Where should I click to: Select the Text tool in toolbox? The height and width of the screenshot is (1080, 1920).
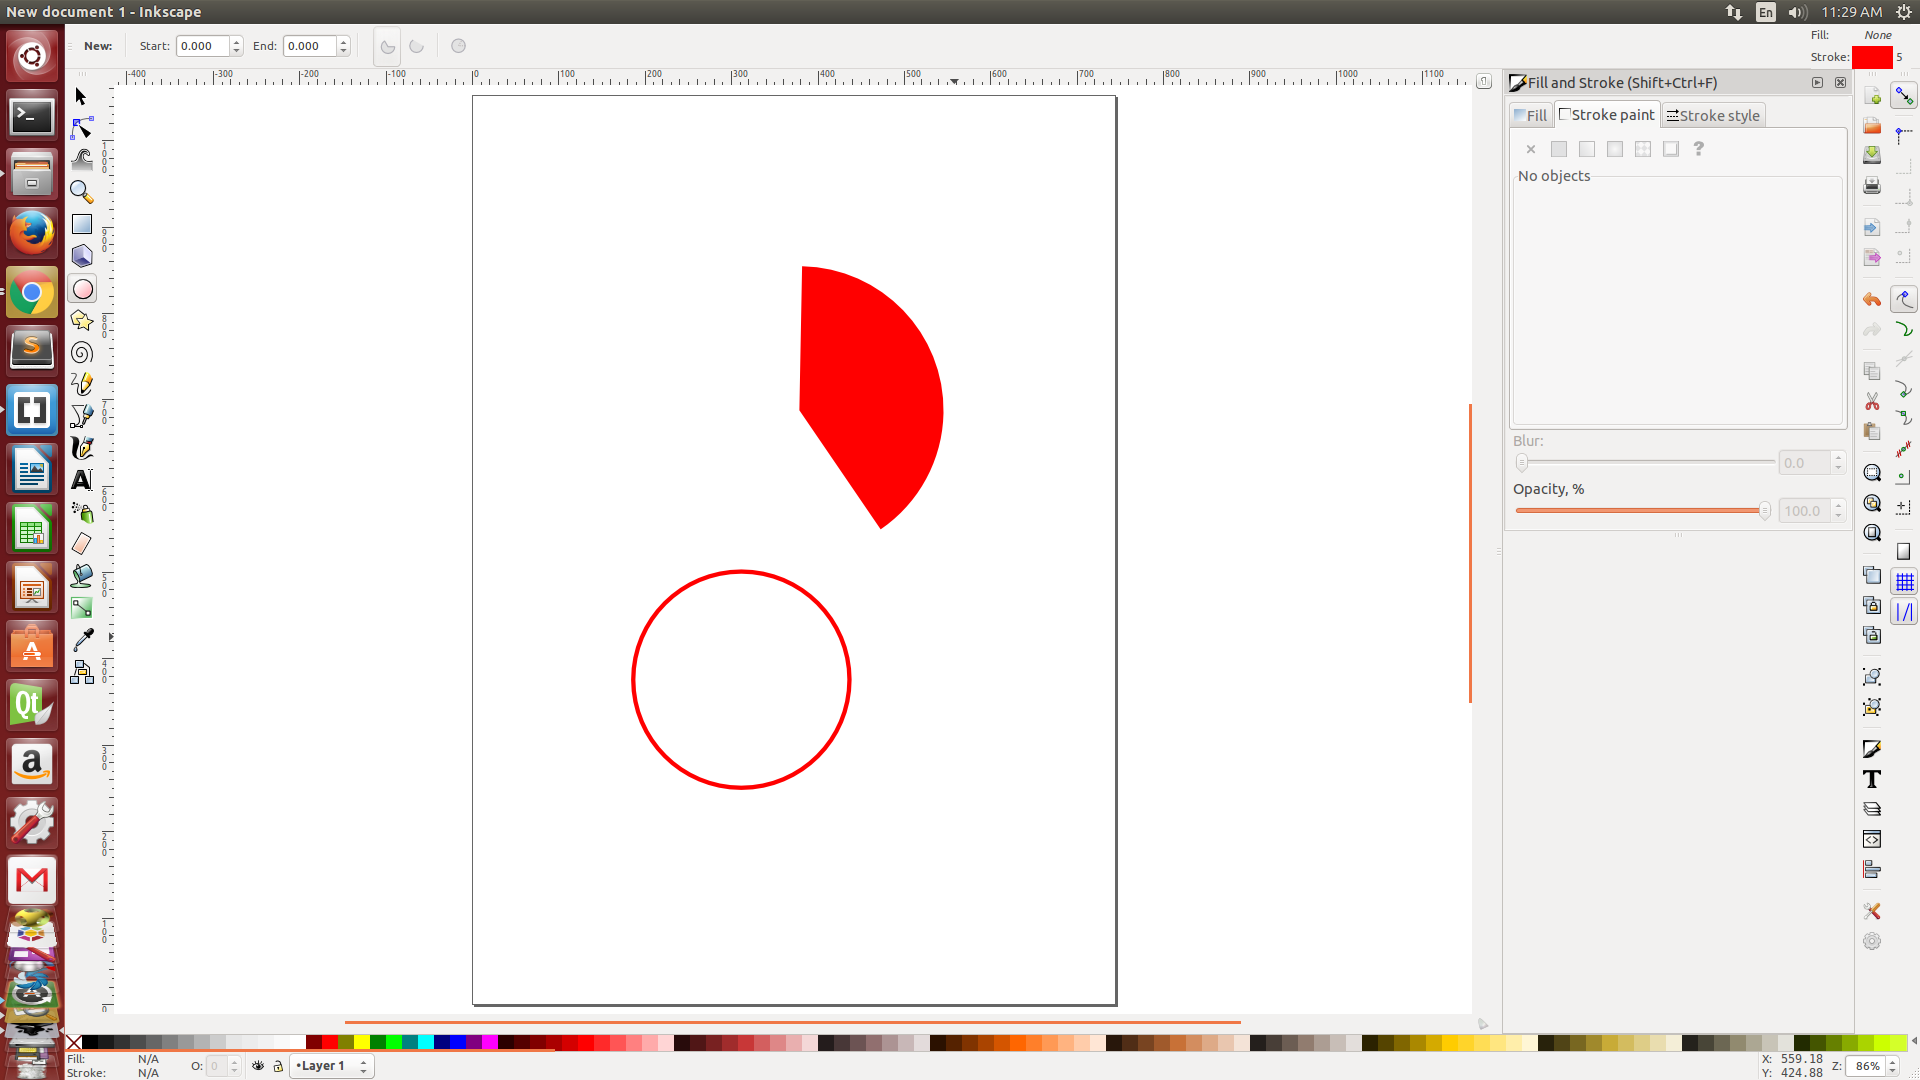point(82,480)
